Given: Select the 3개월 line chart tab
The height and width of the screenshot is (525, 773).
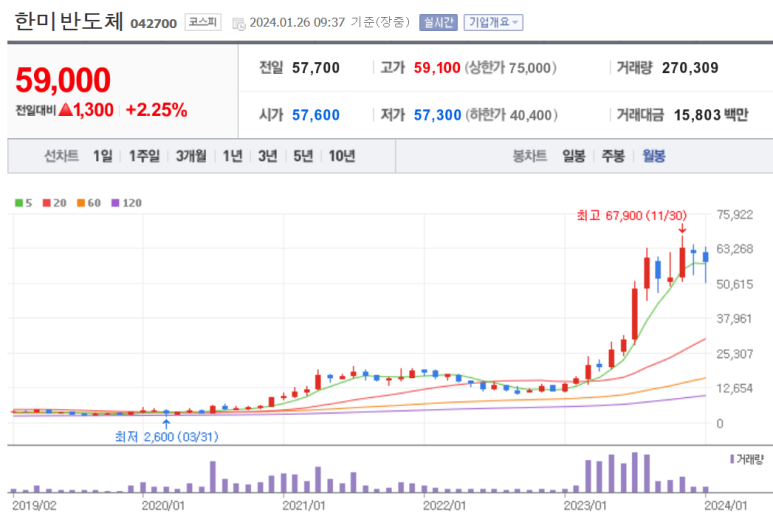Looking at the screenshot, I should click(191, 156).
